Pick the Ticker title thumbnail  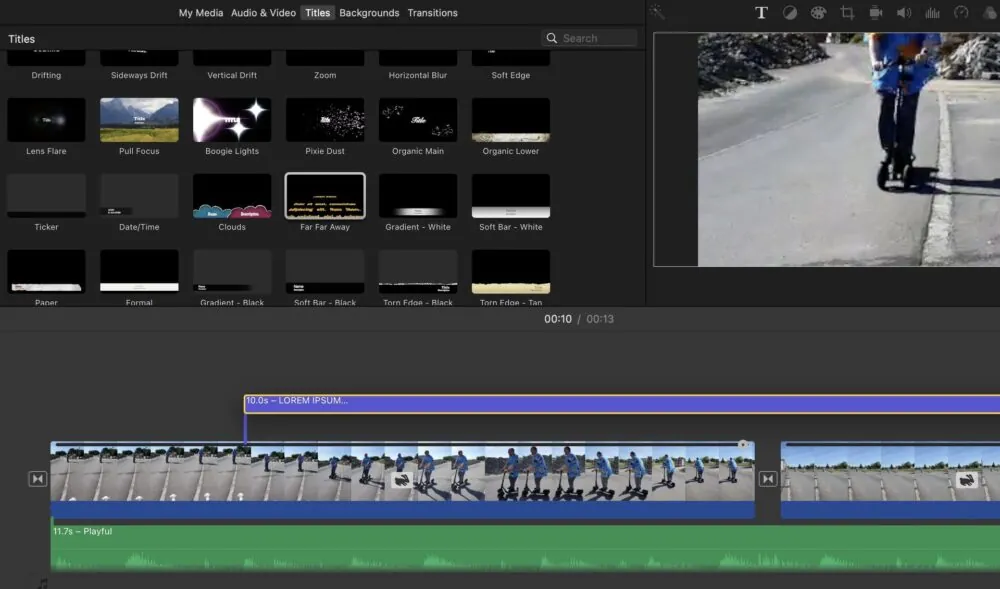[x=46, y=196]
